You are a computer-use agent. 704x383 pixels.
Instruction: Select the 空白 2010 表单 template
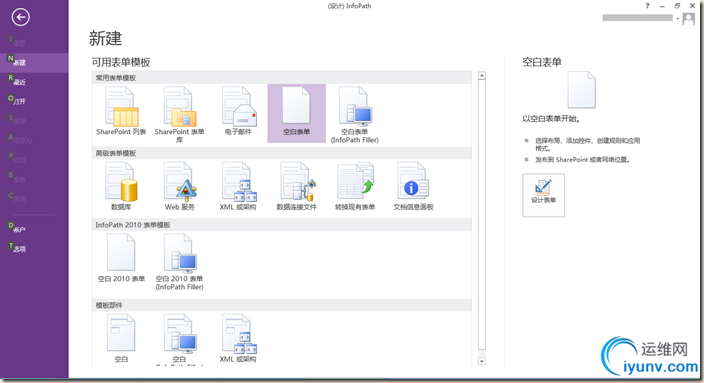[121, 259]
